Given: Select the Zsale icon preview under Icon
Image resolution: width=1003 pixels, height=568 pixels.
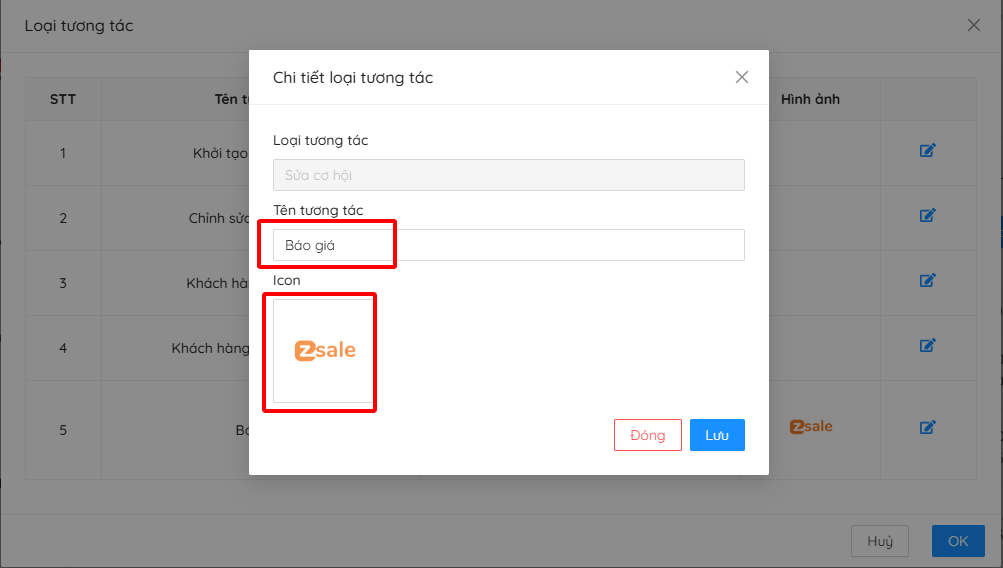Looking at the screenshot, I should (x=324, y=351).
